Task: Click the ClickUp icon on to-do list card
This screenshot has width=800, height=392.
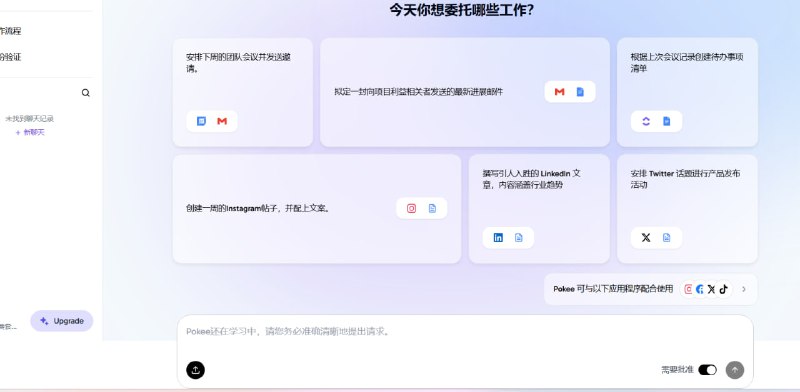Action: 646,121
